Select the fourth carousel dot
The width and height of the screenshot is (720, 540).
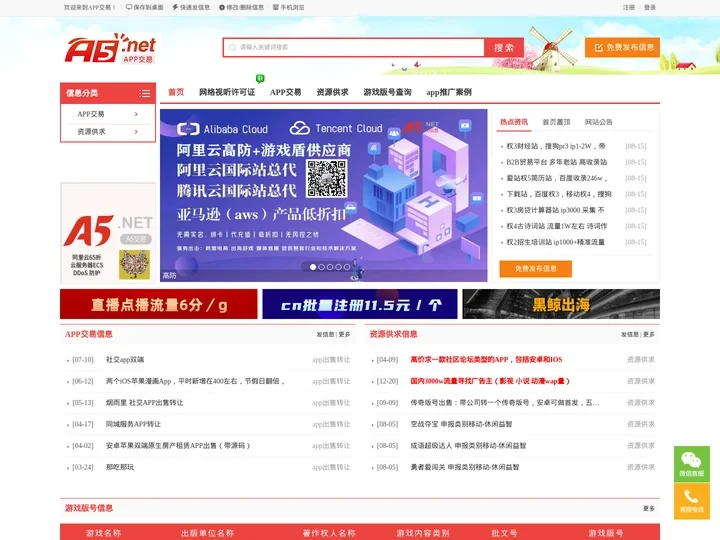[x=338, y=267]
